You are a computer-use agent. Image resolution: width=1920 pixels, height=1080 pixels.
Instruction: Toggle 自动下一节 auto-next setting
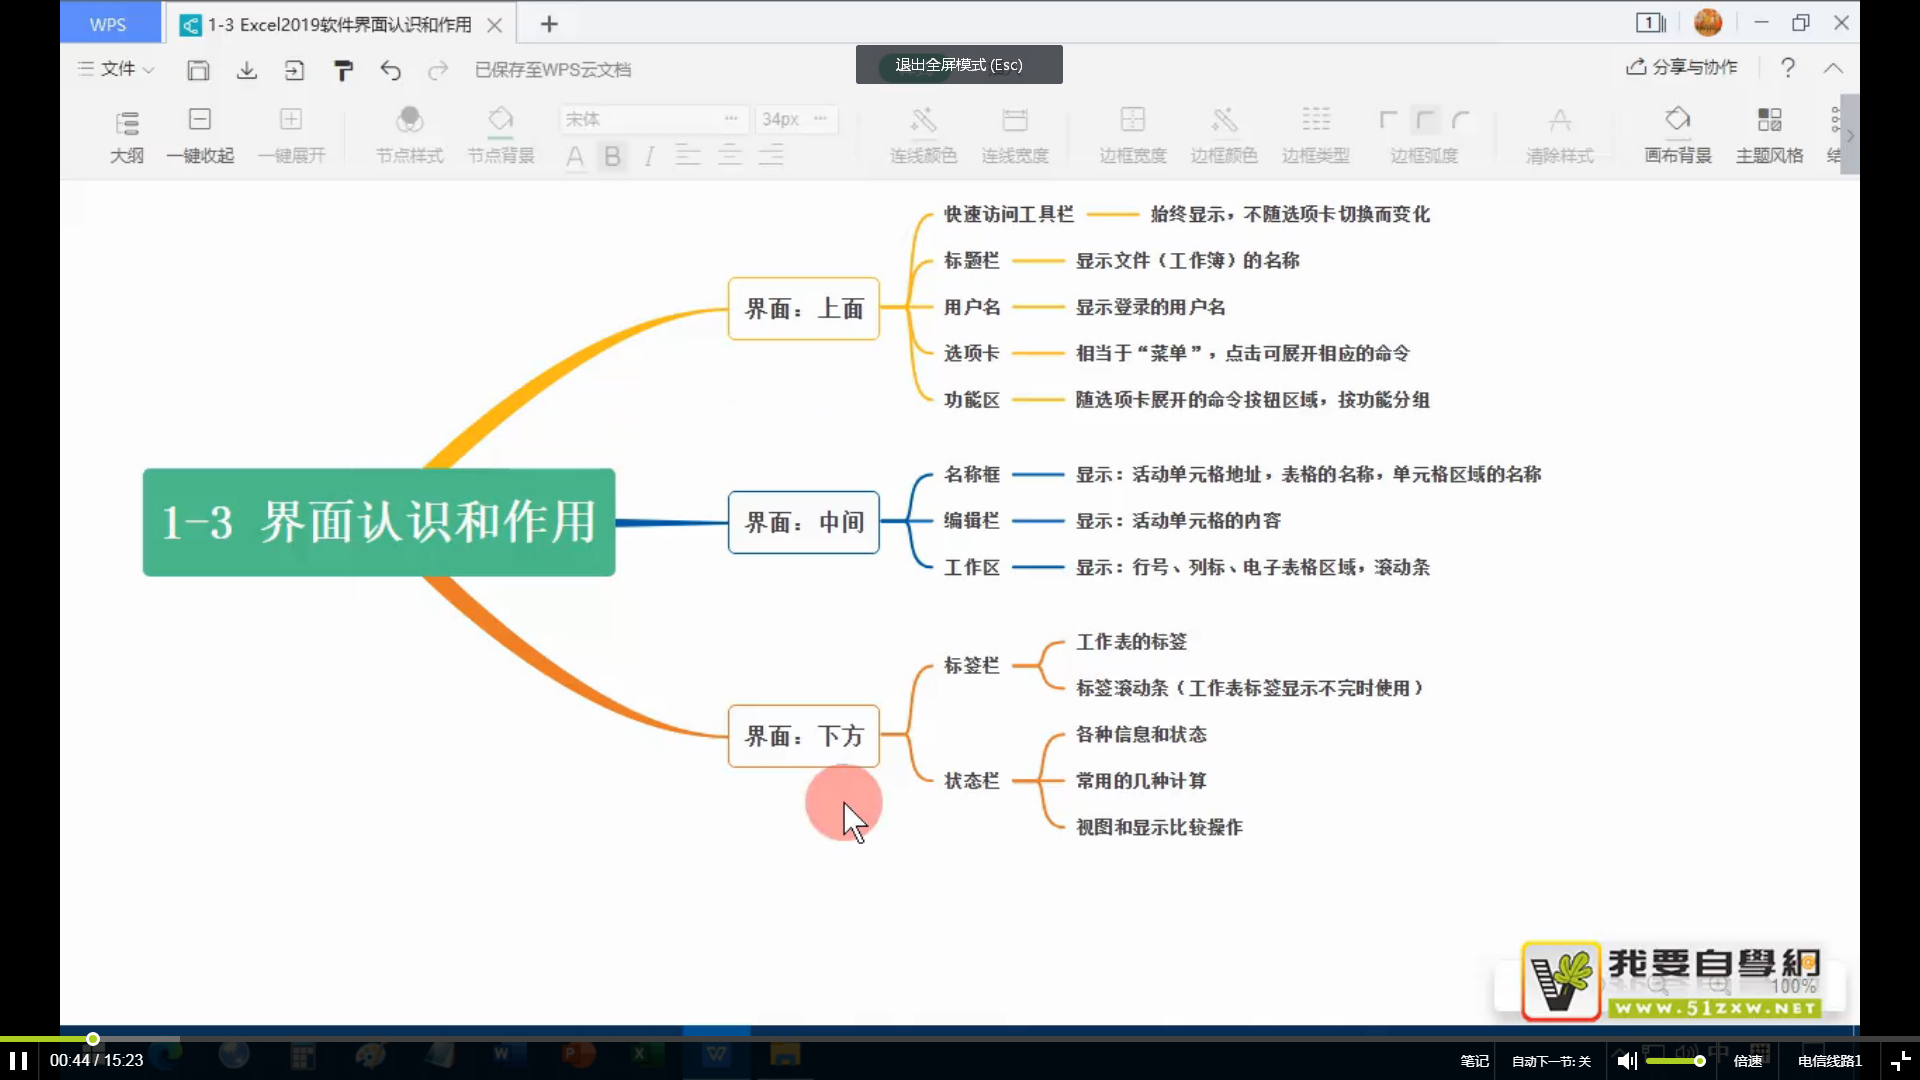[1551, 1061]
